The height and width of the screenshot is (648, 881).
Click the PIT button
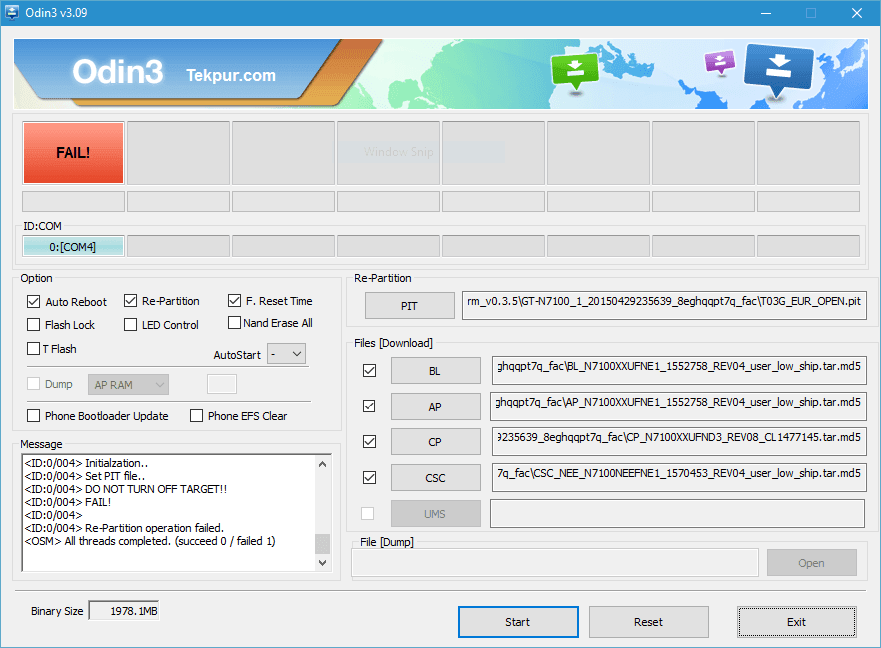coord(410,306)
